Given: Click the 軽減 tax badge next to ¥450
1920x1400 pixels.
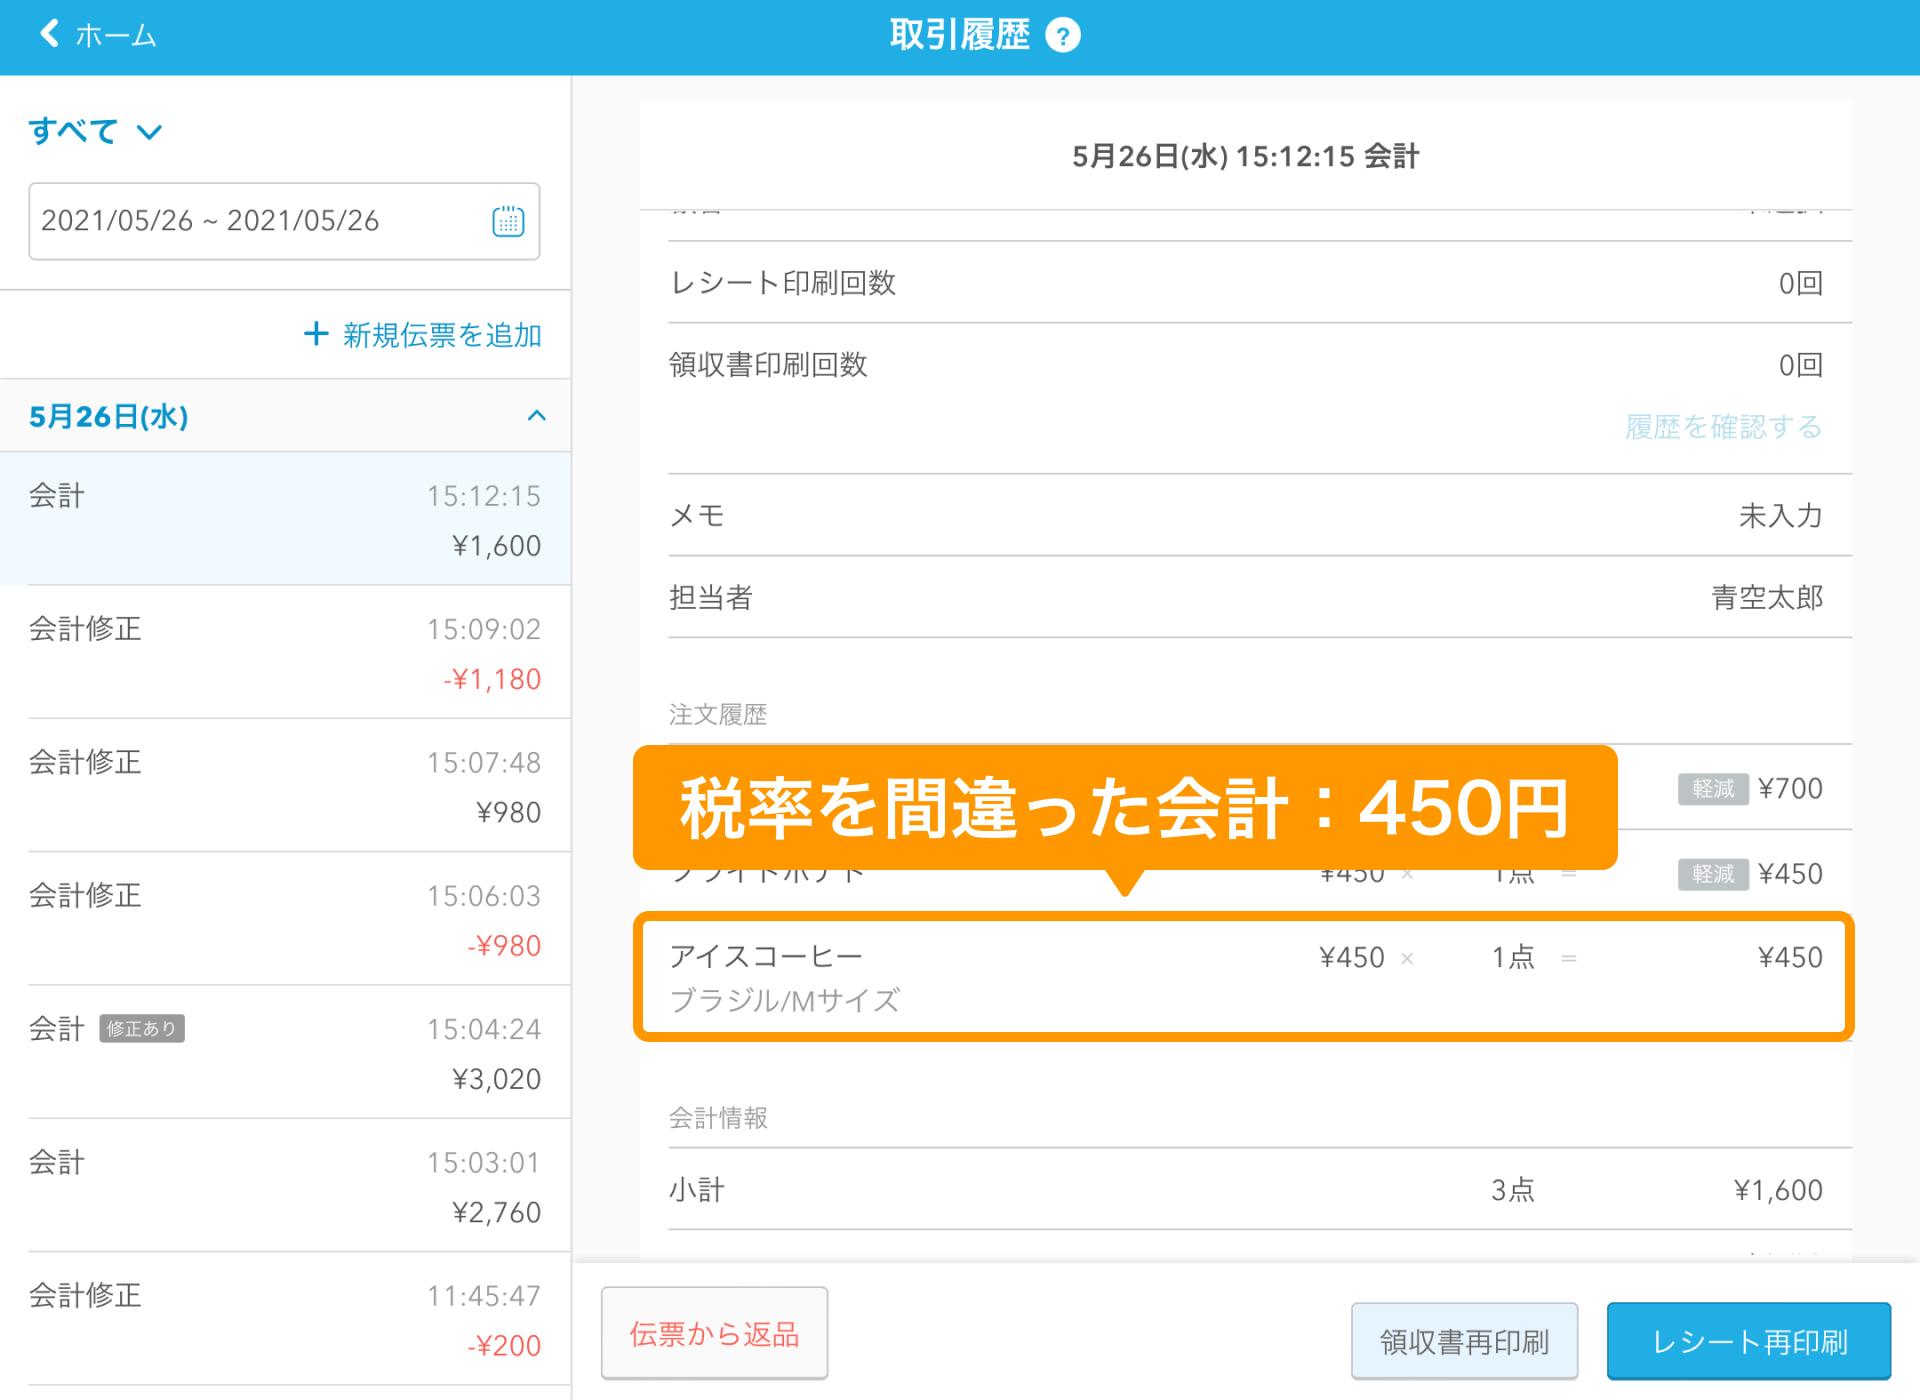Looking at the screenshot, I should [x=1712, y=874].
